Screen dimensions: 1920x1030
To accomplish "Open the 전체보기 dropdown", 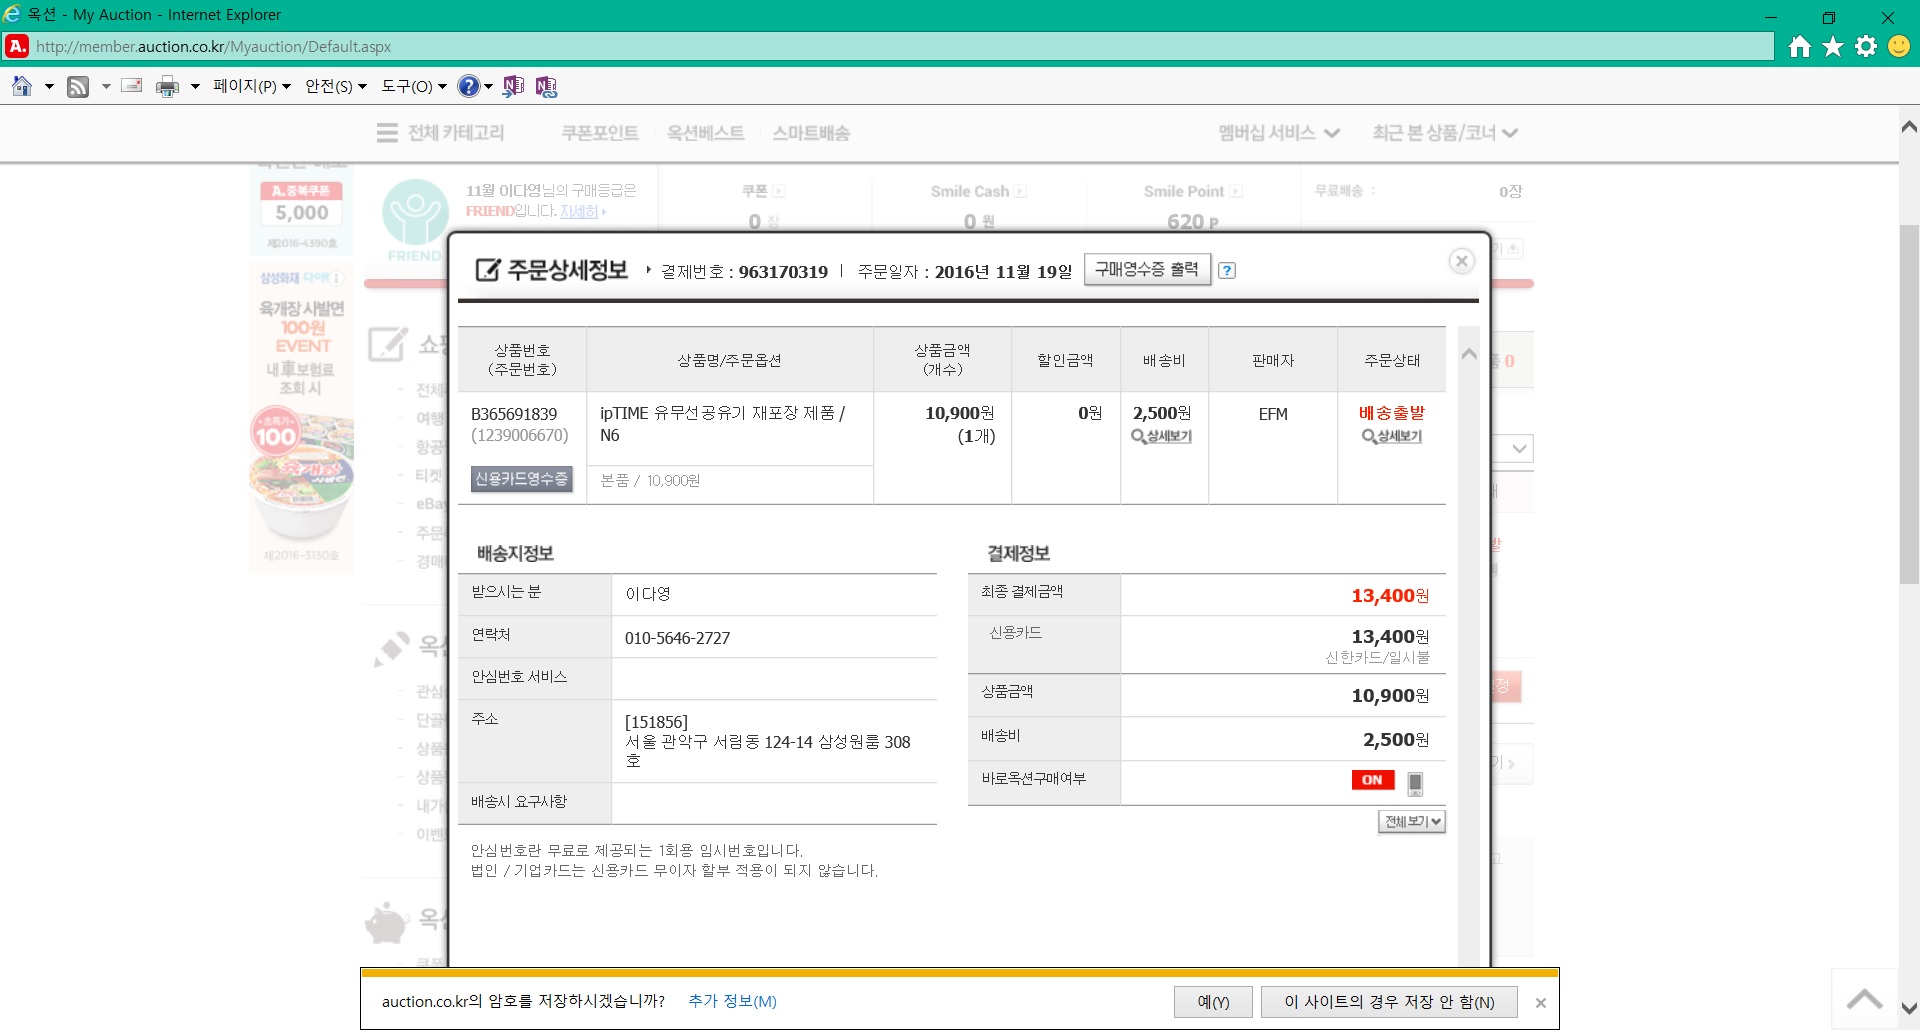I will (1411, 821).
